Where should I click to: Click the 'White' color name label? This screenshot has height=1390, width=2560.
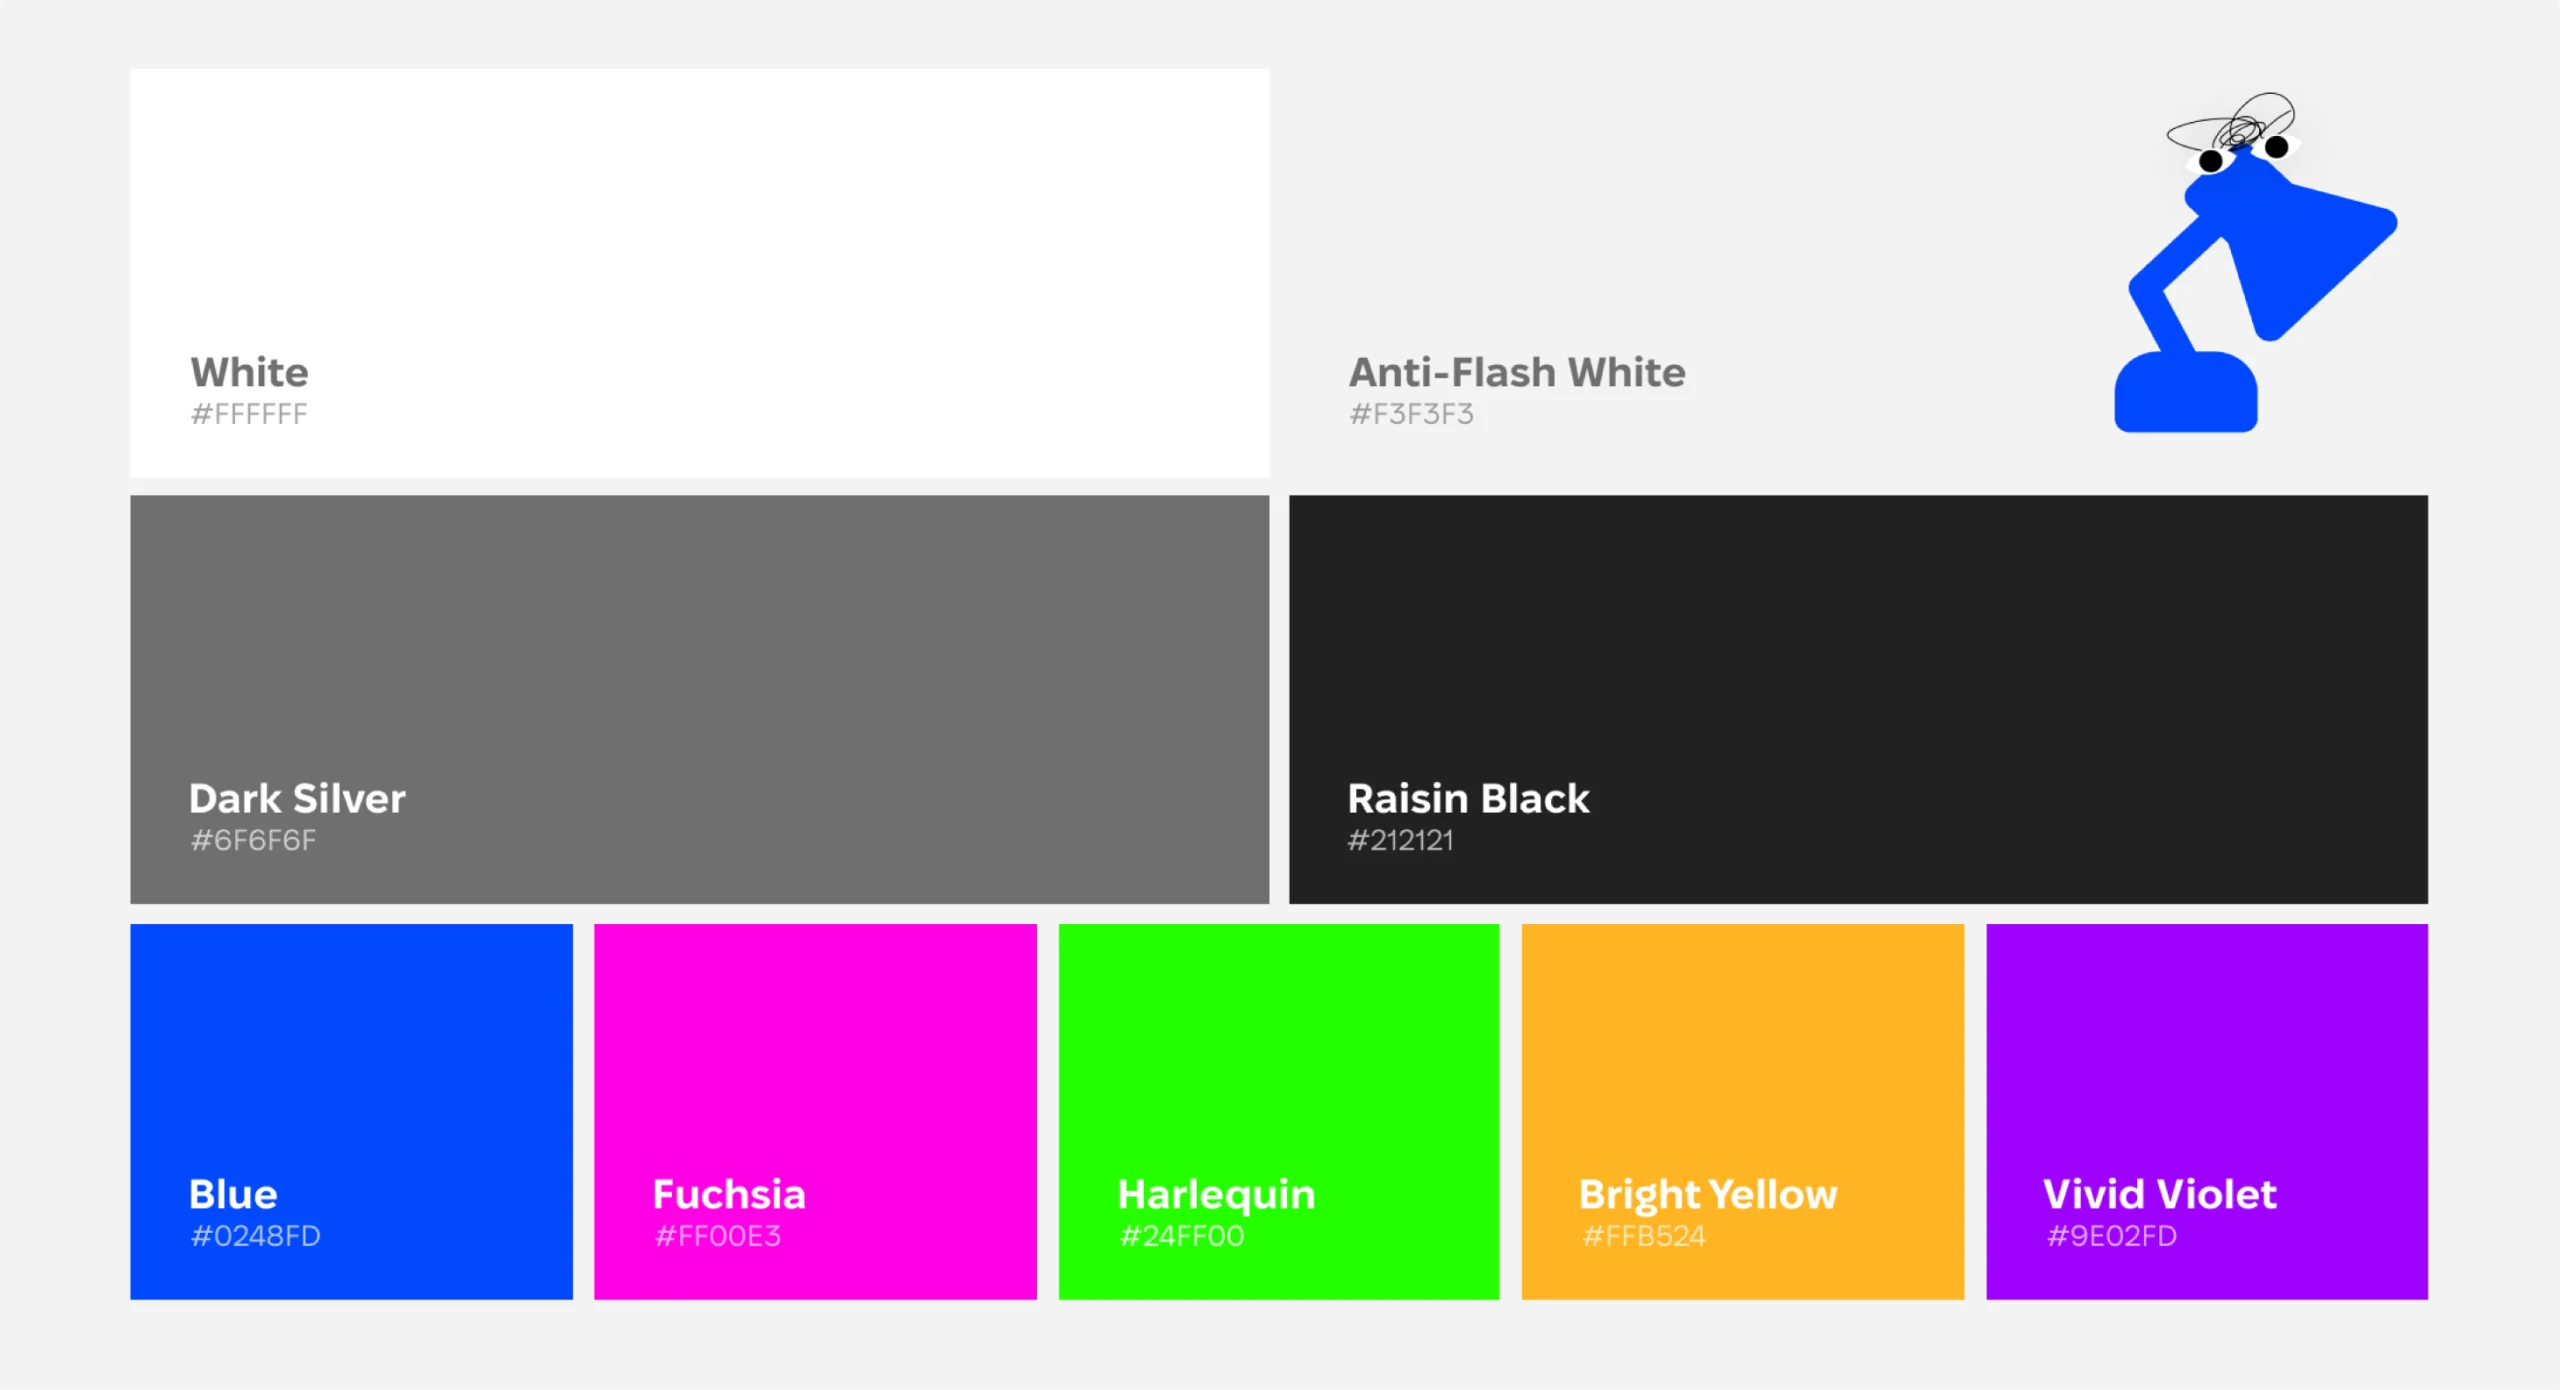[x=250, y=372]
